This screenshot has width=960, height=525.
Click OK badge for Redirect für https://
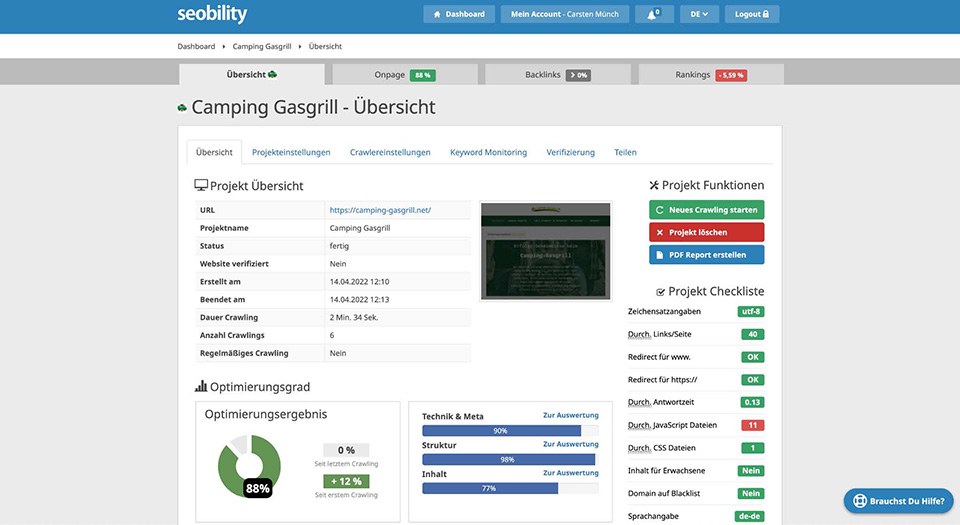(x=752, y=379)
